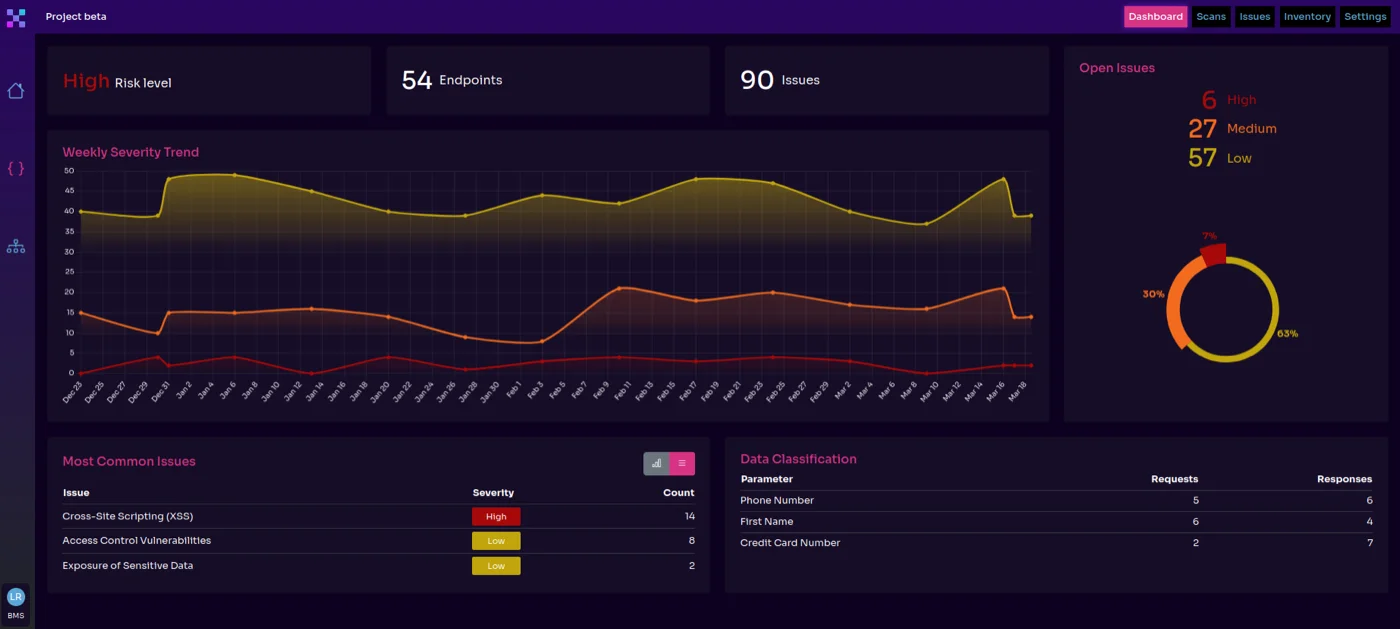Image resolution: width=1400 pixels, height=629 pixels.
Task: Select the Low badge on Access Control Vulnerabilities
Action: [x=496, y=540]
